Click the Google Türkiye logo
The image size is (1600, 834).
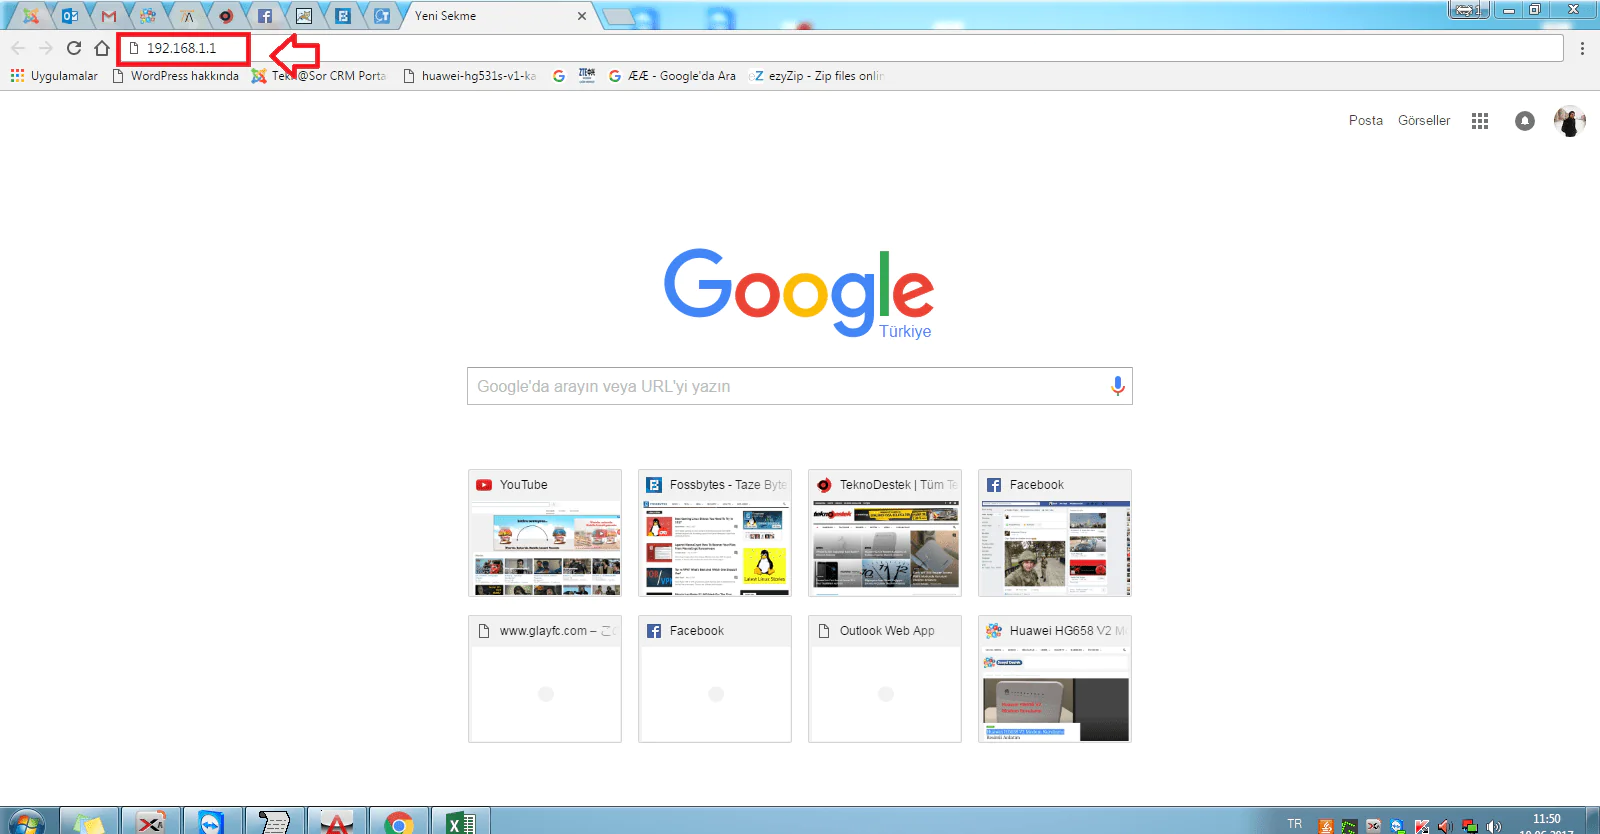tap(799, 293)
